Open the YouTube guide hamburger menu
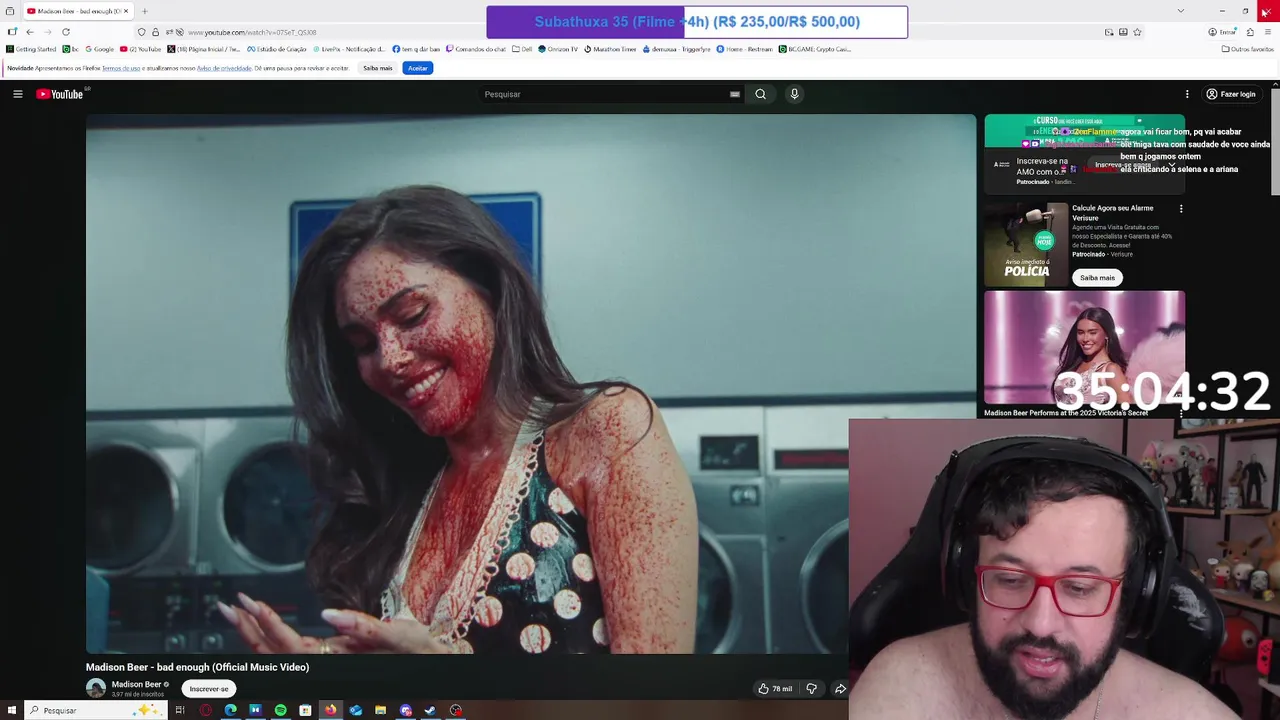This screenshot has height=720, width=1280. pyautogui.click(x=17, y=94)
